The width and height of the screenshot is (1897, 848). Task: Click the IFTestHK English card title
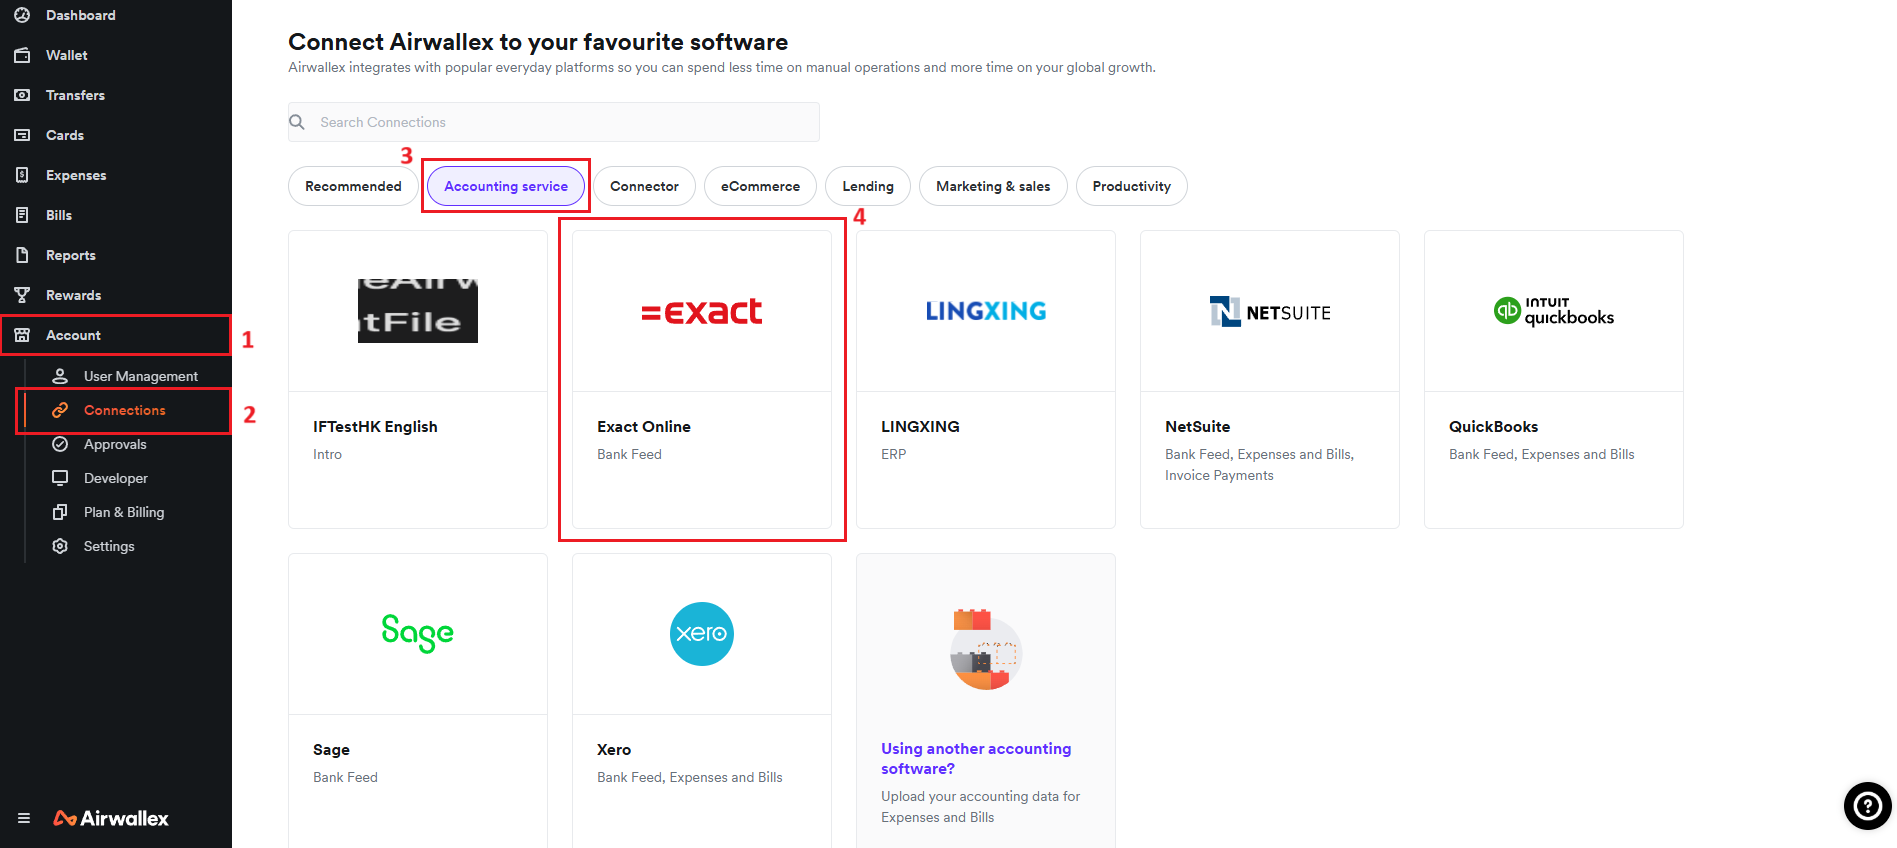pos(375,427)
